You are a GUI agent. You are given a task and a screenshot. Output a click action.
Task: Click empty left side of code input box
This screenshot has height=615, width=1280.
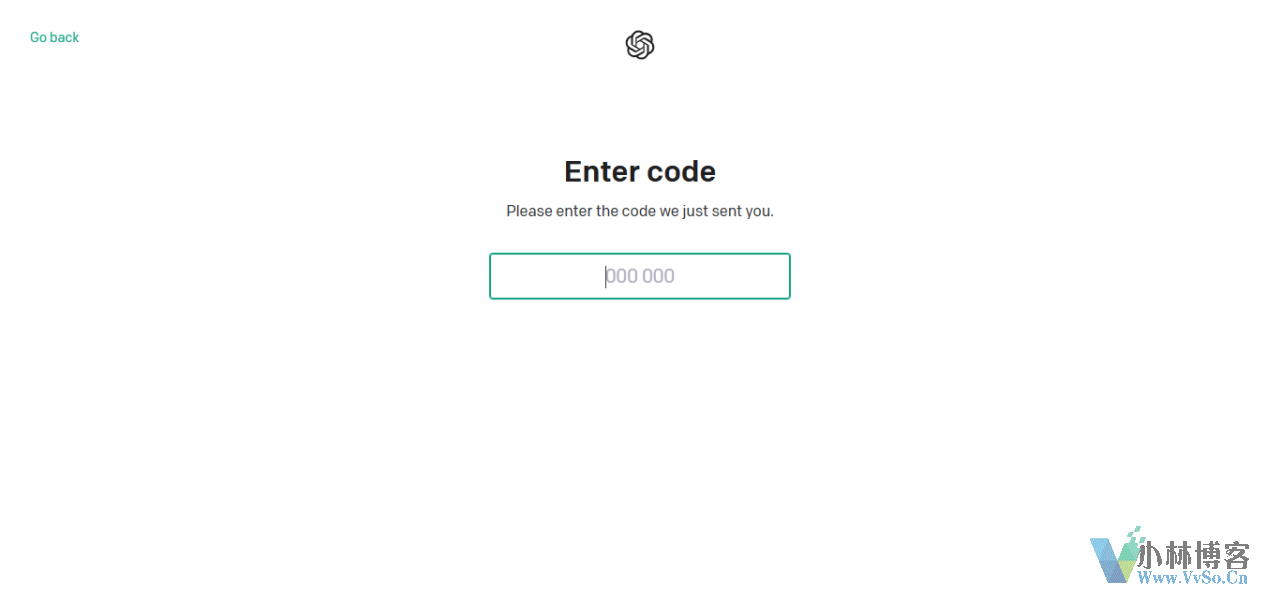click(x=547, y=276)
